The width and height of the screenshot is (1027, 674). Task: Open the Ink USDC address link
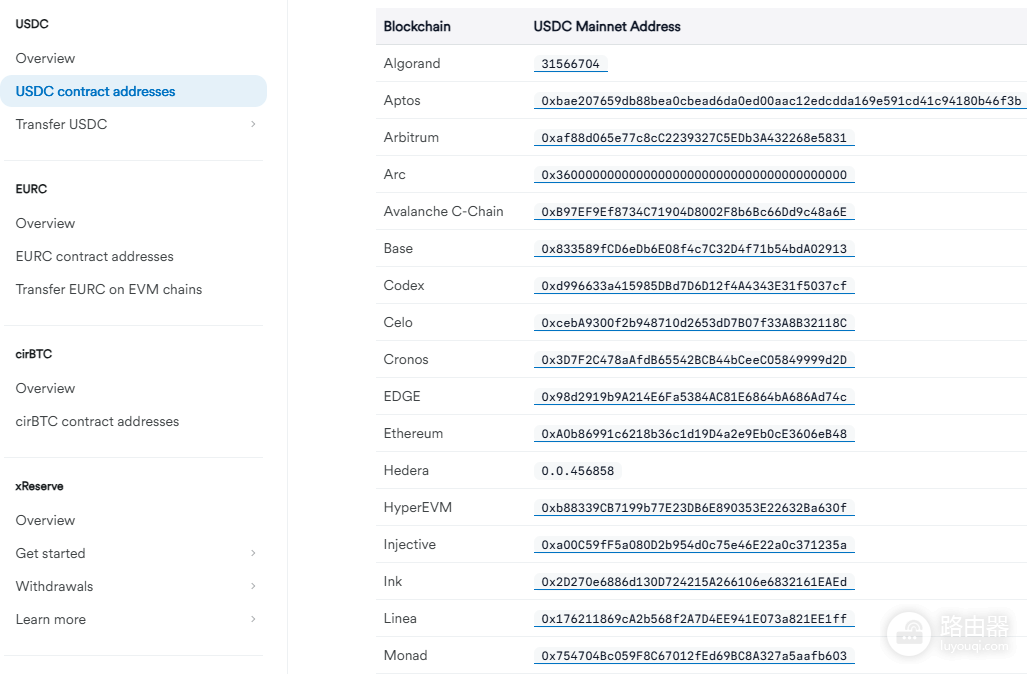(x=694, y=582)
